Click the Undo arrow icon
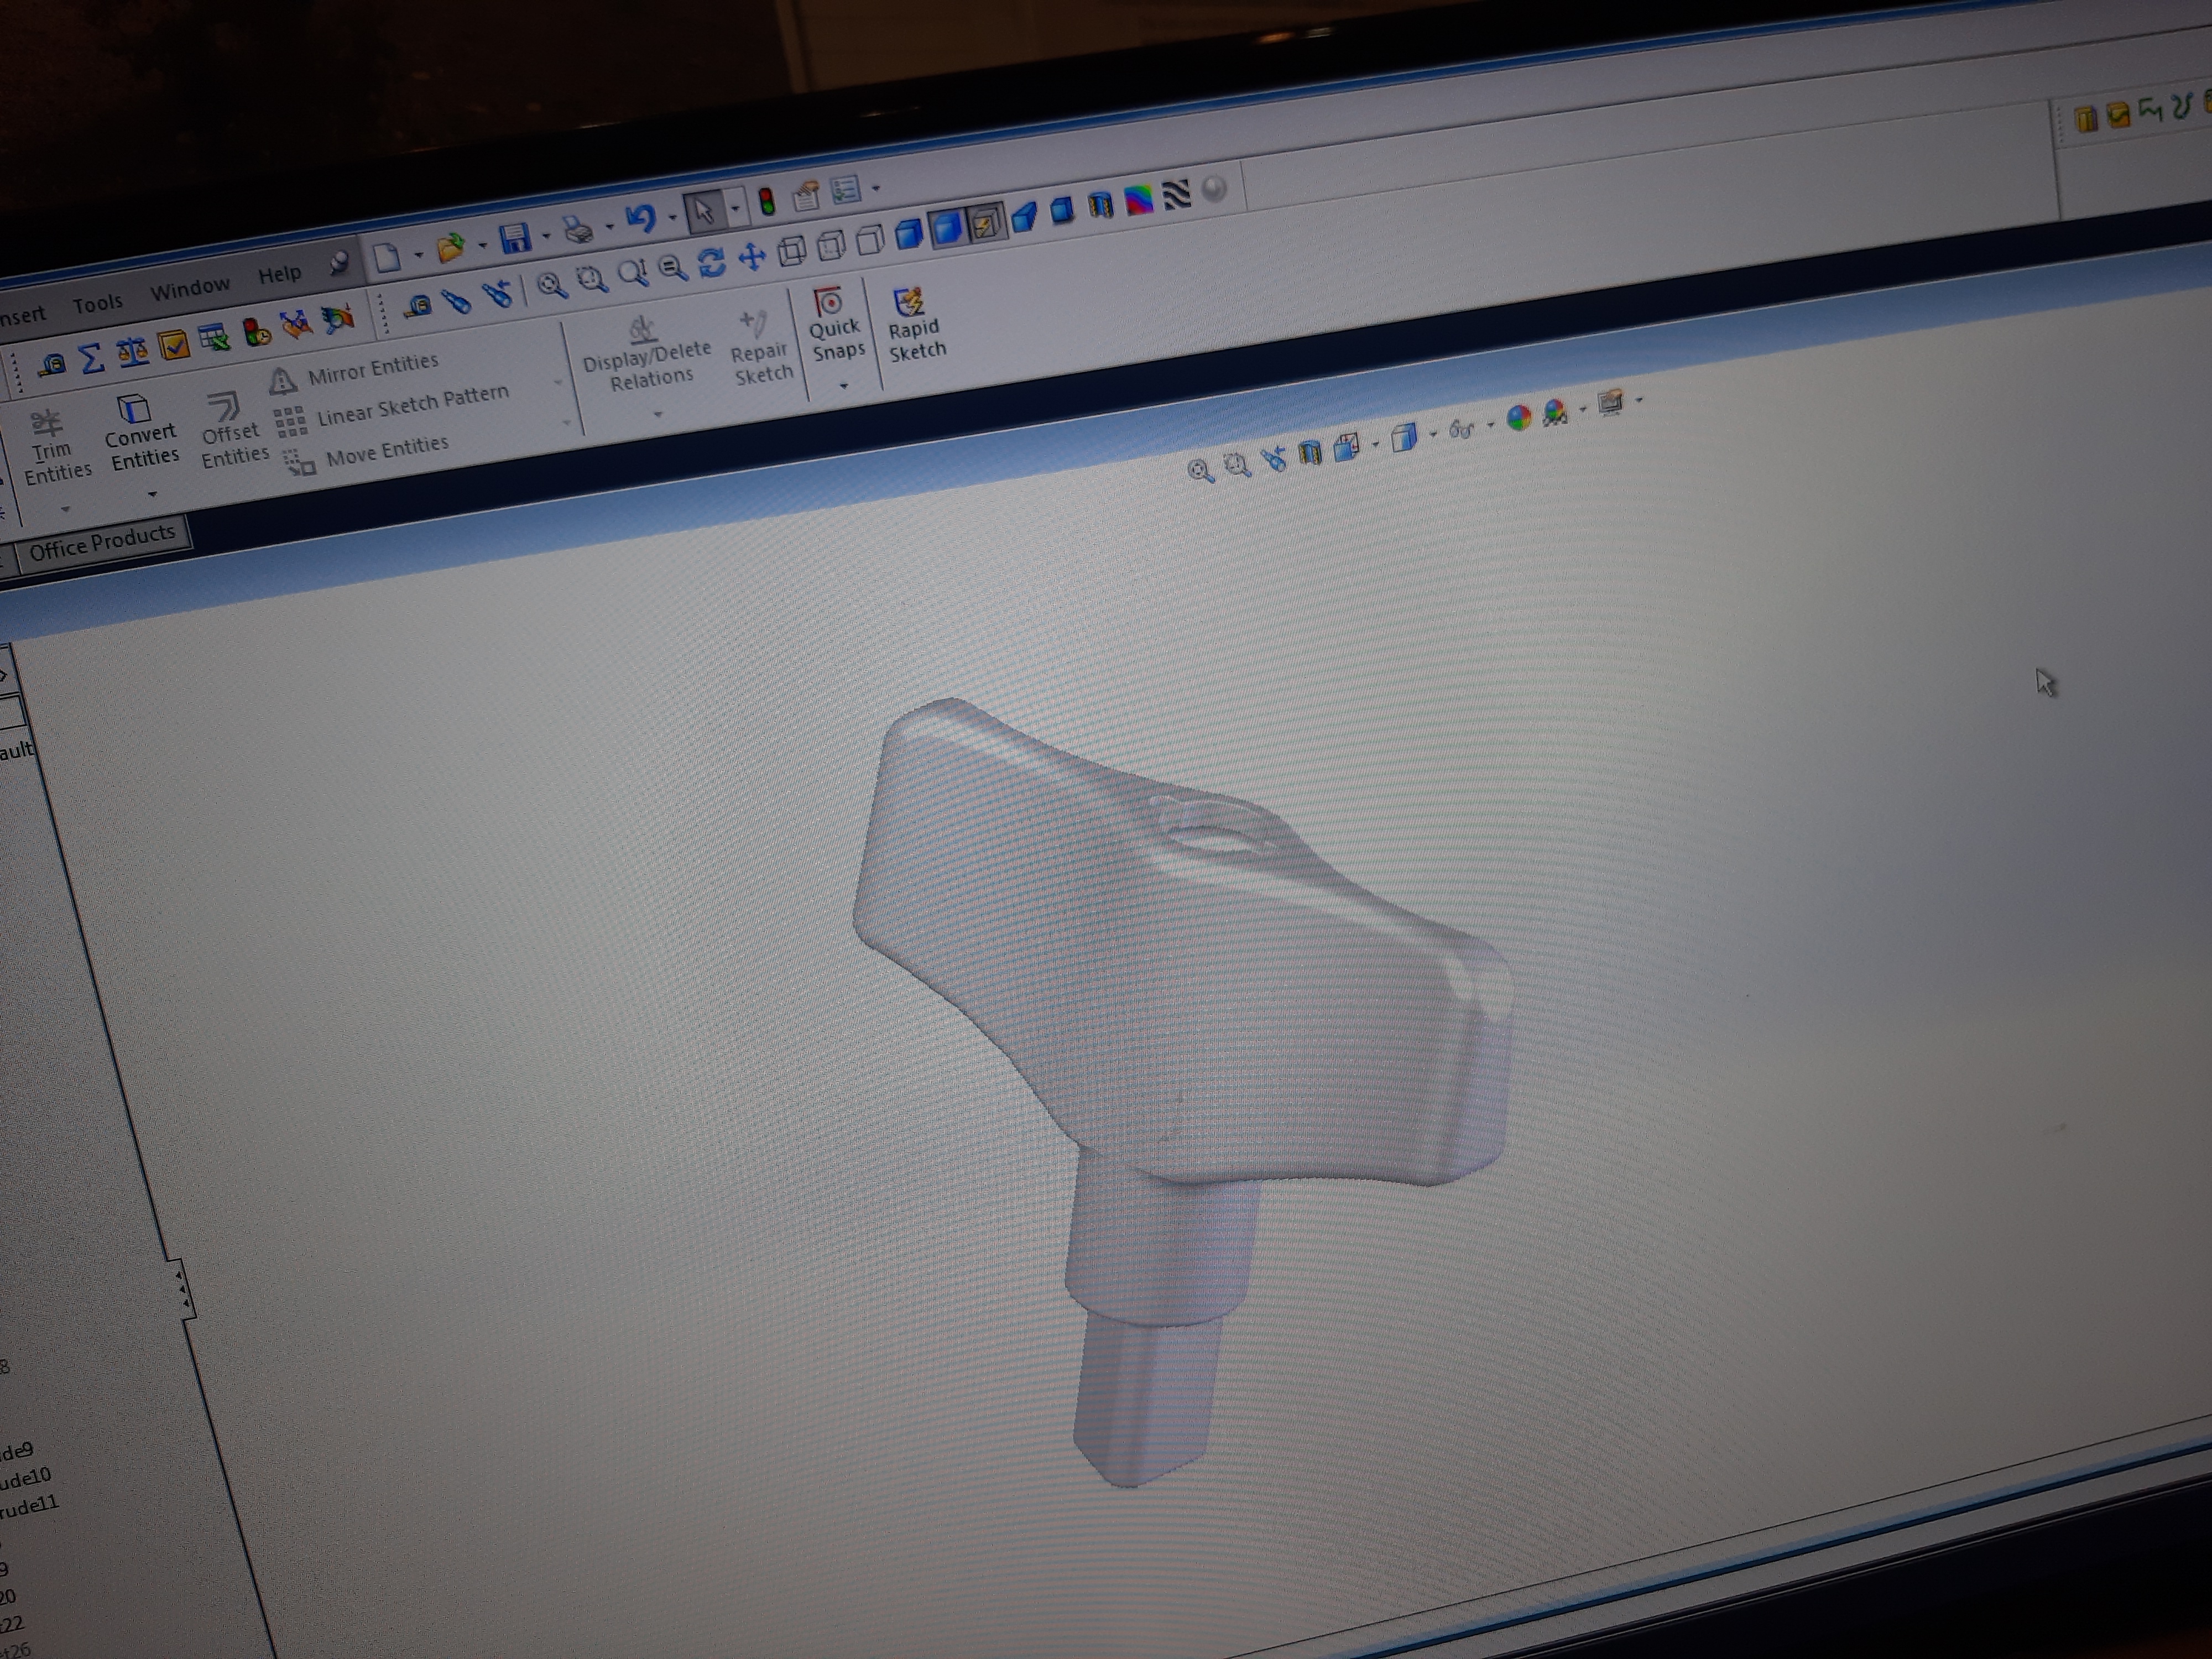The image size is (2212, 1659). 640,218
